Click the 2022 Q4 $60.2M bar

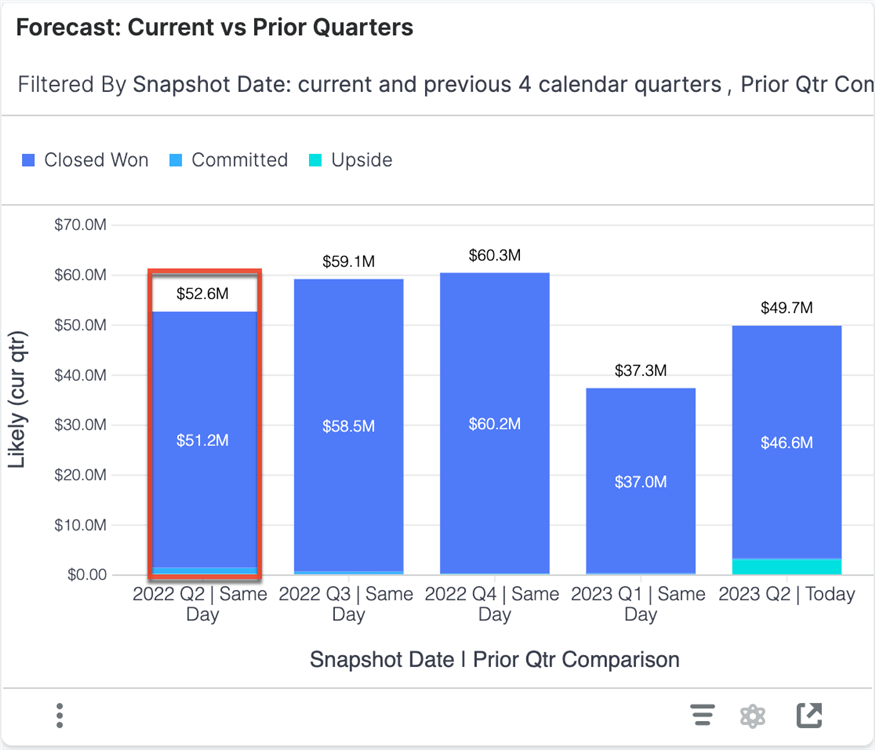[494, 424]
